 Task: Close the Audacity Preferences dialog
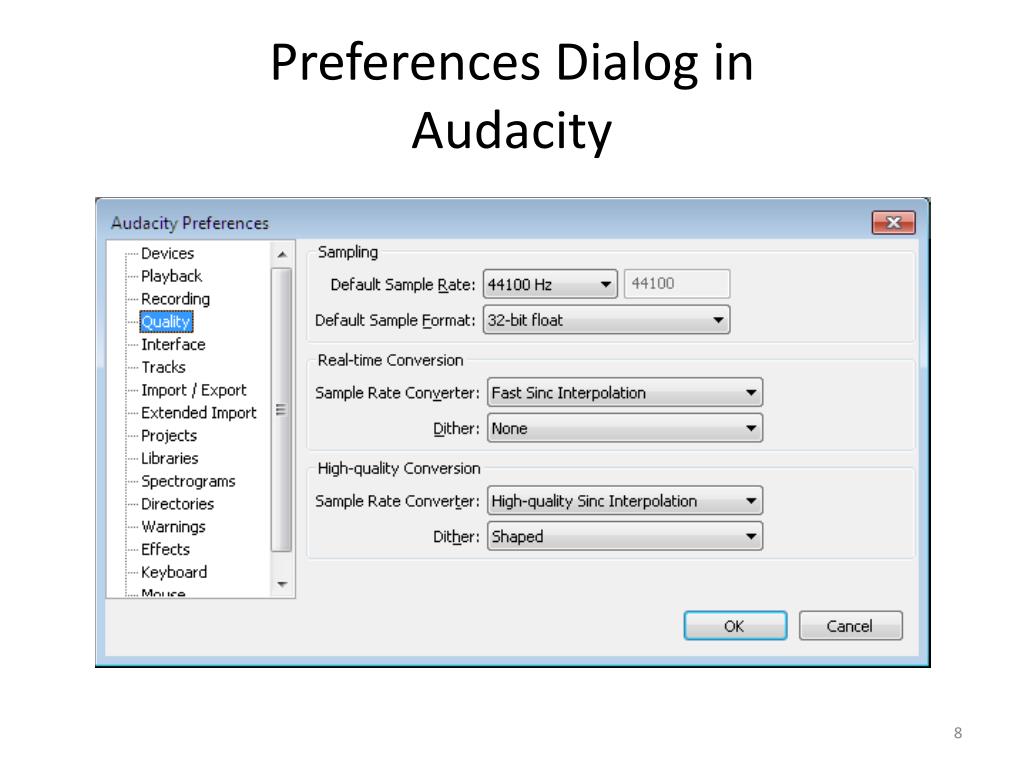(893, 223)
